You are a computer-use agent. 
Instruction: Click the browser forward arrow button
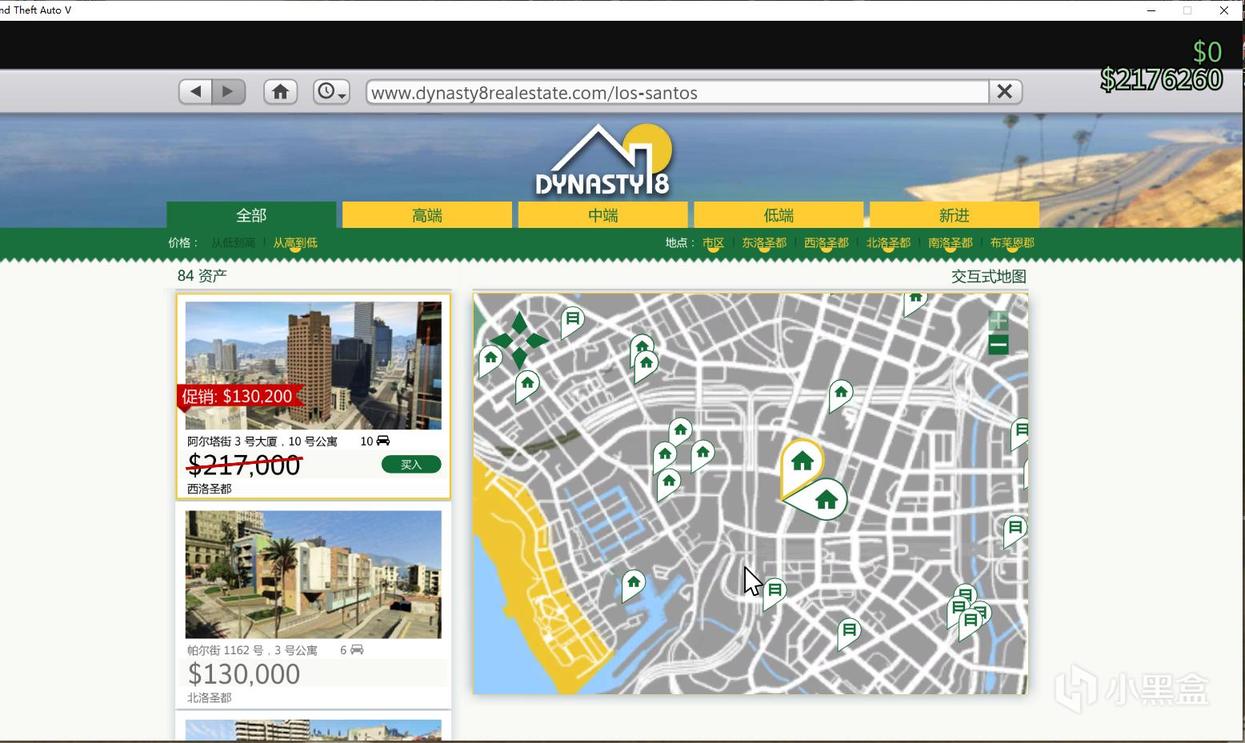coord(229,92)
